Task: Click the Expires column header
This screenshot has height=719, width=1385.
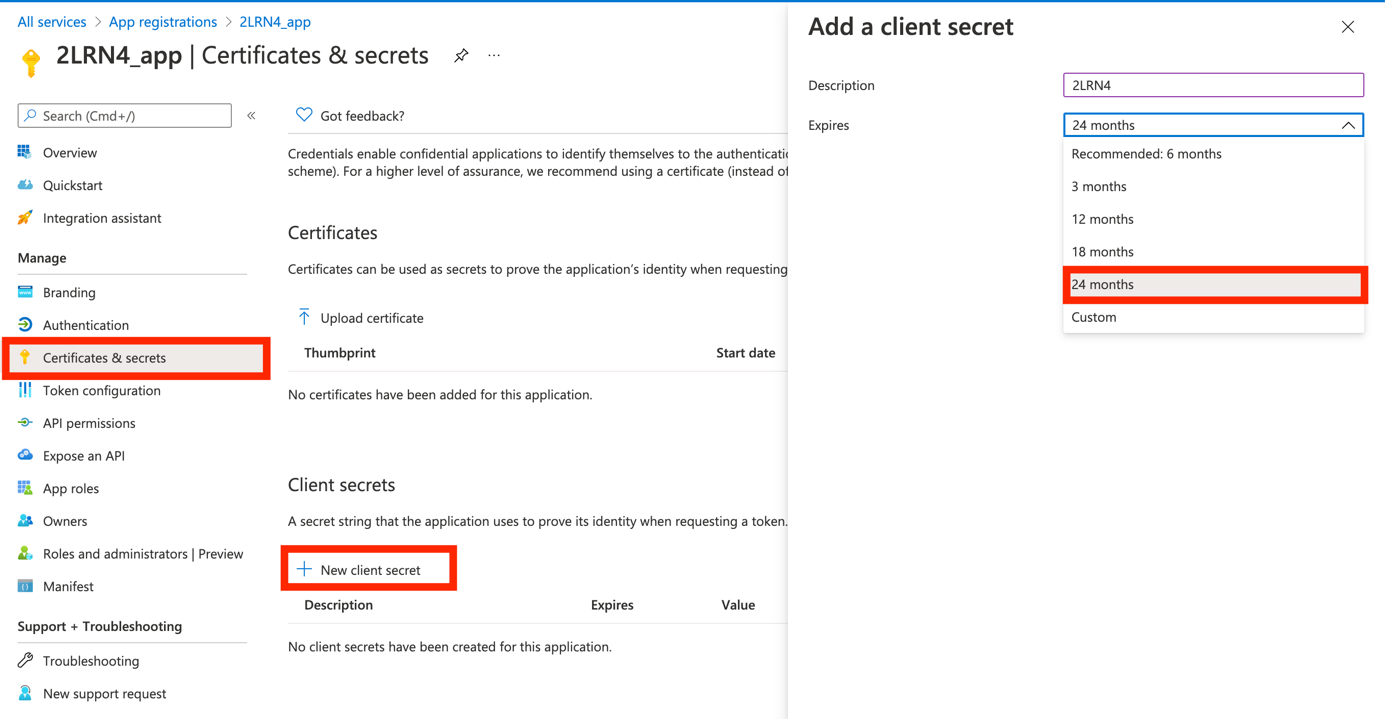Action: pyautogui.click(x=612, y=604)
